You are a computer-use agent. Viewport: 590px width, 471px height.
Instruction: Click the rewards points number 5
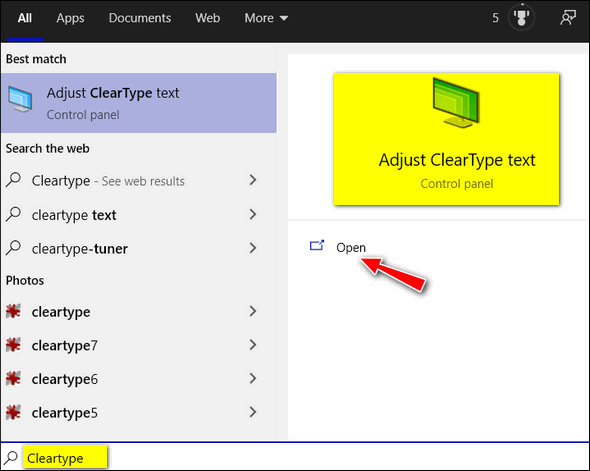click(496, 18)
